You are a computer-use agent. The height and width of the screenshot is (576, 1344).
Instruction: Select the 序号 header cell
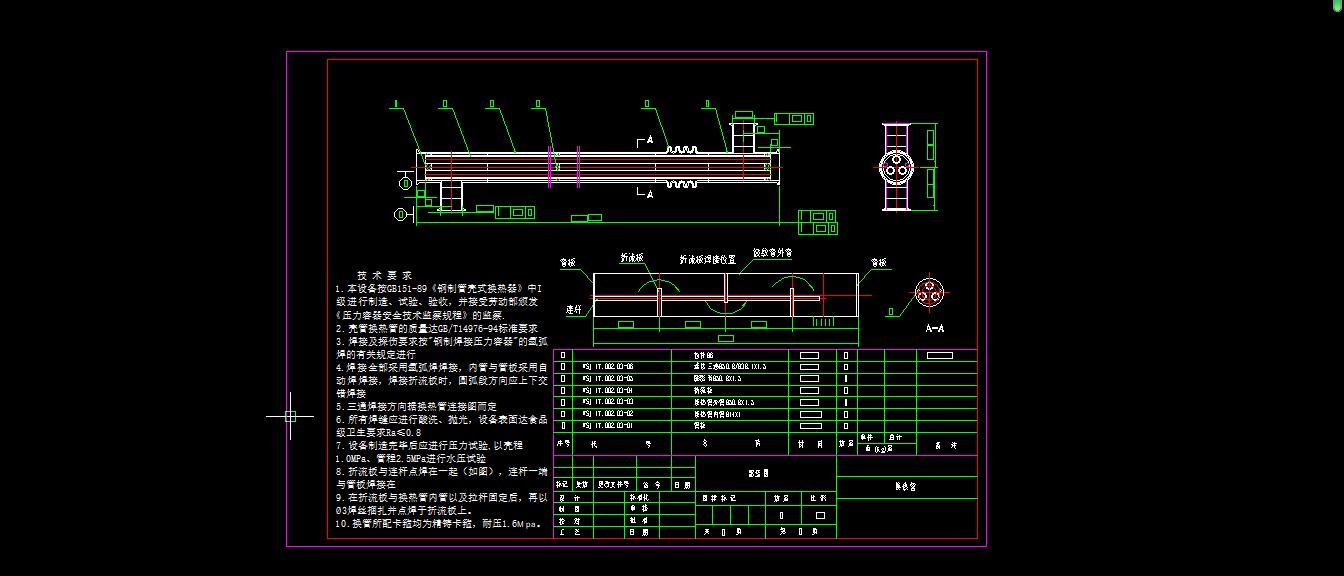(x=562, y=442)
